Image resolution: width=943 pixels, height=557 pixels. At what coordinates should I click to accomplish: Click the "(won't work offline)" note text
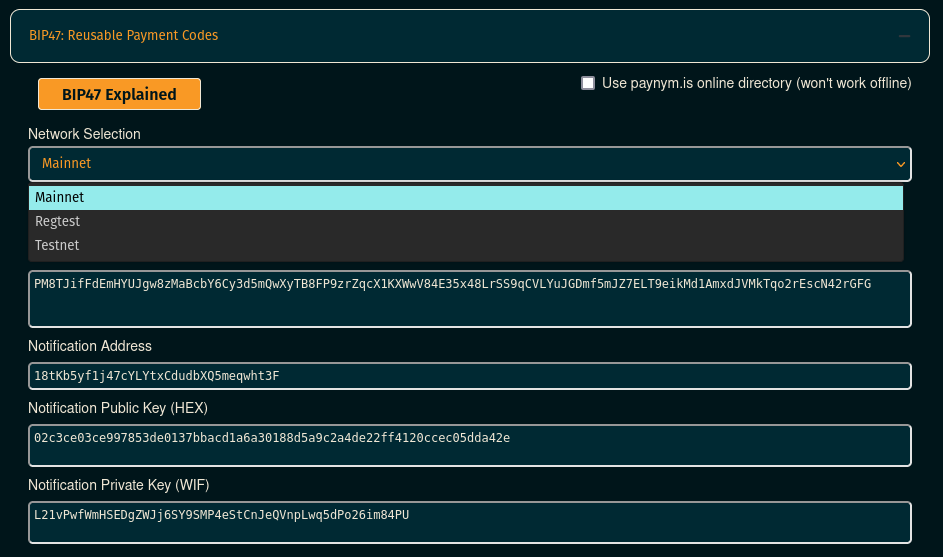pyautogui.click(x=854, y=83)
